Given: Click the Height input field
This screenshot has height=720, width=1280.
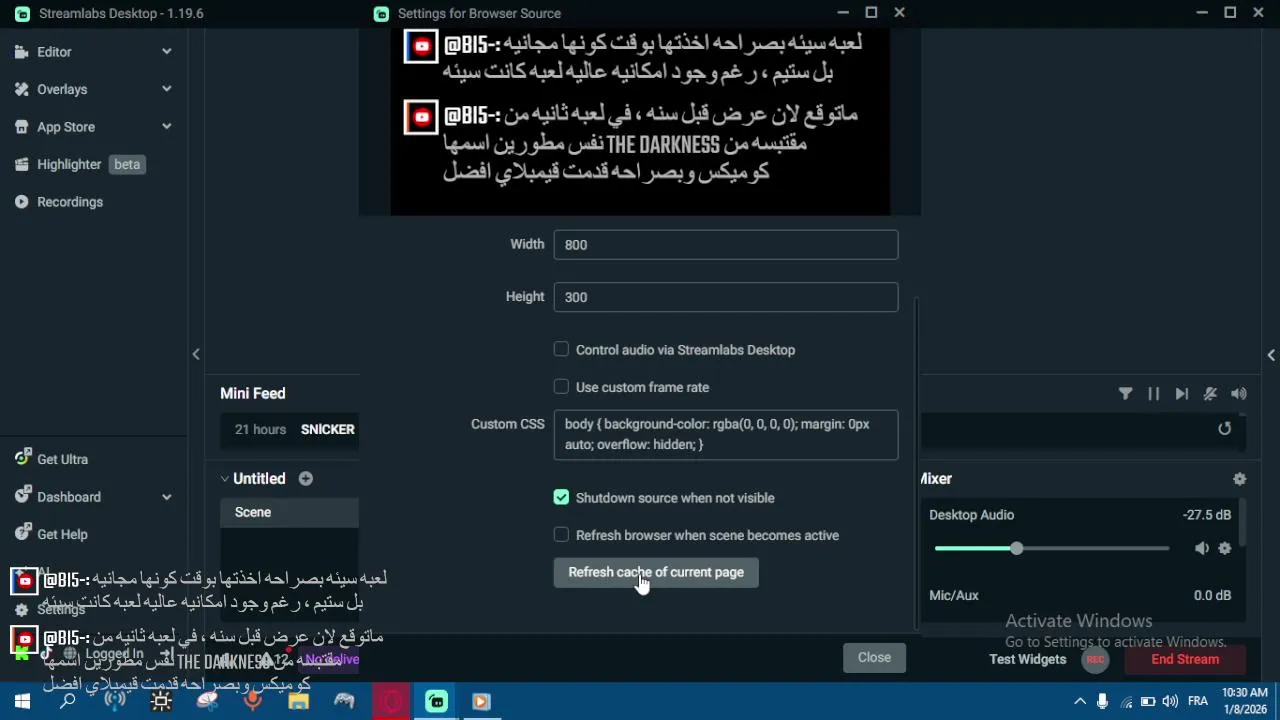Looking at the screenshot, I should (x=726, y=297).
